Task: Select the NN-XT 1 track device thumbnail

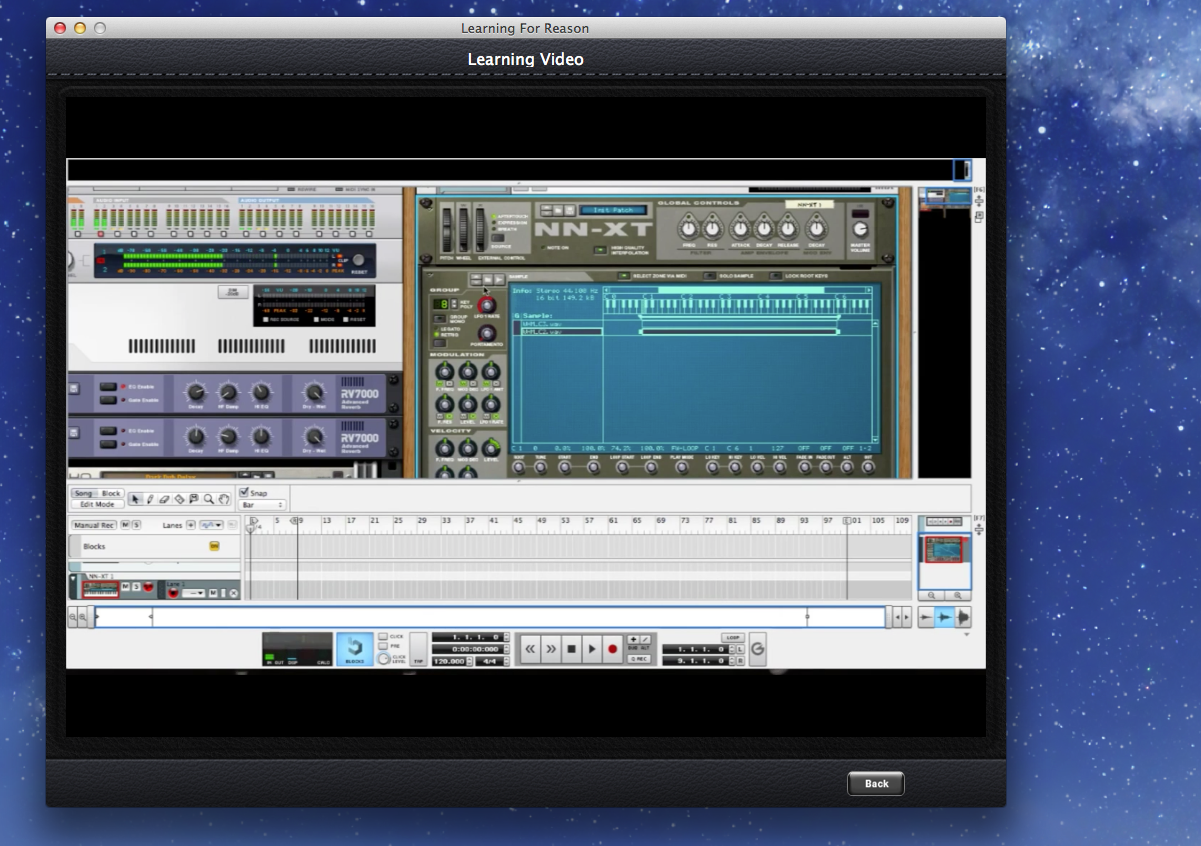Action: pyautogui.click(x=101, y=589)
